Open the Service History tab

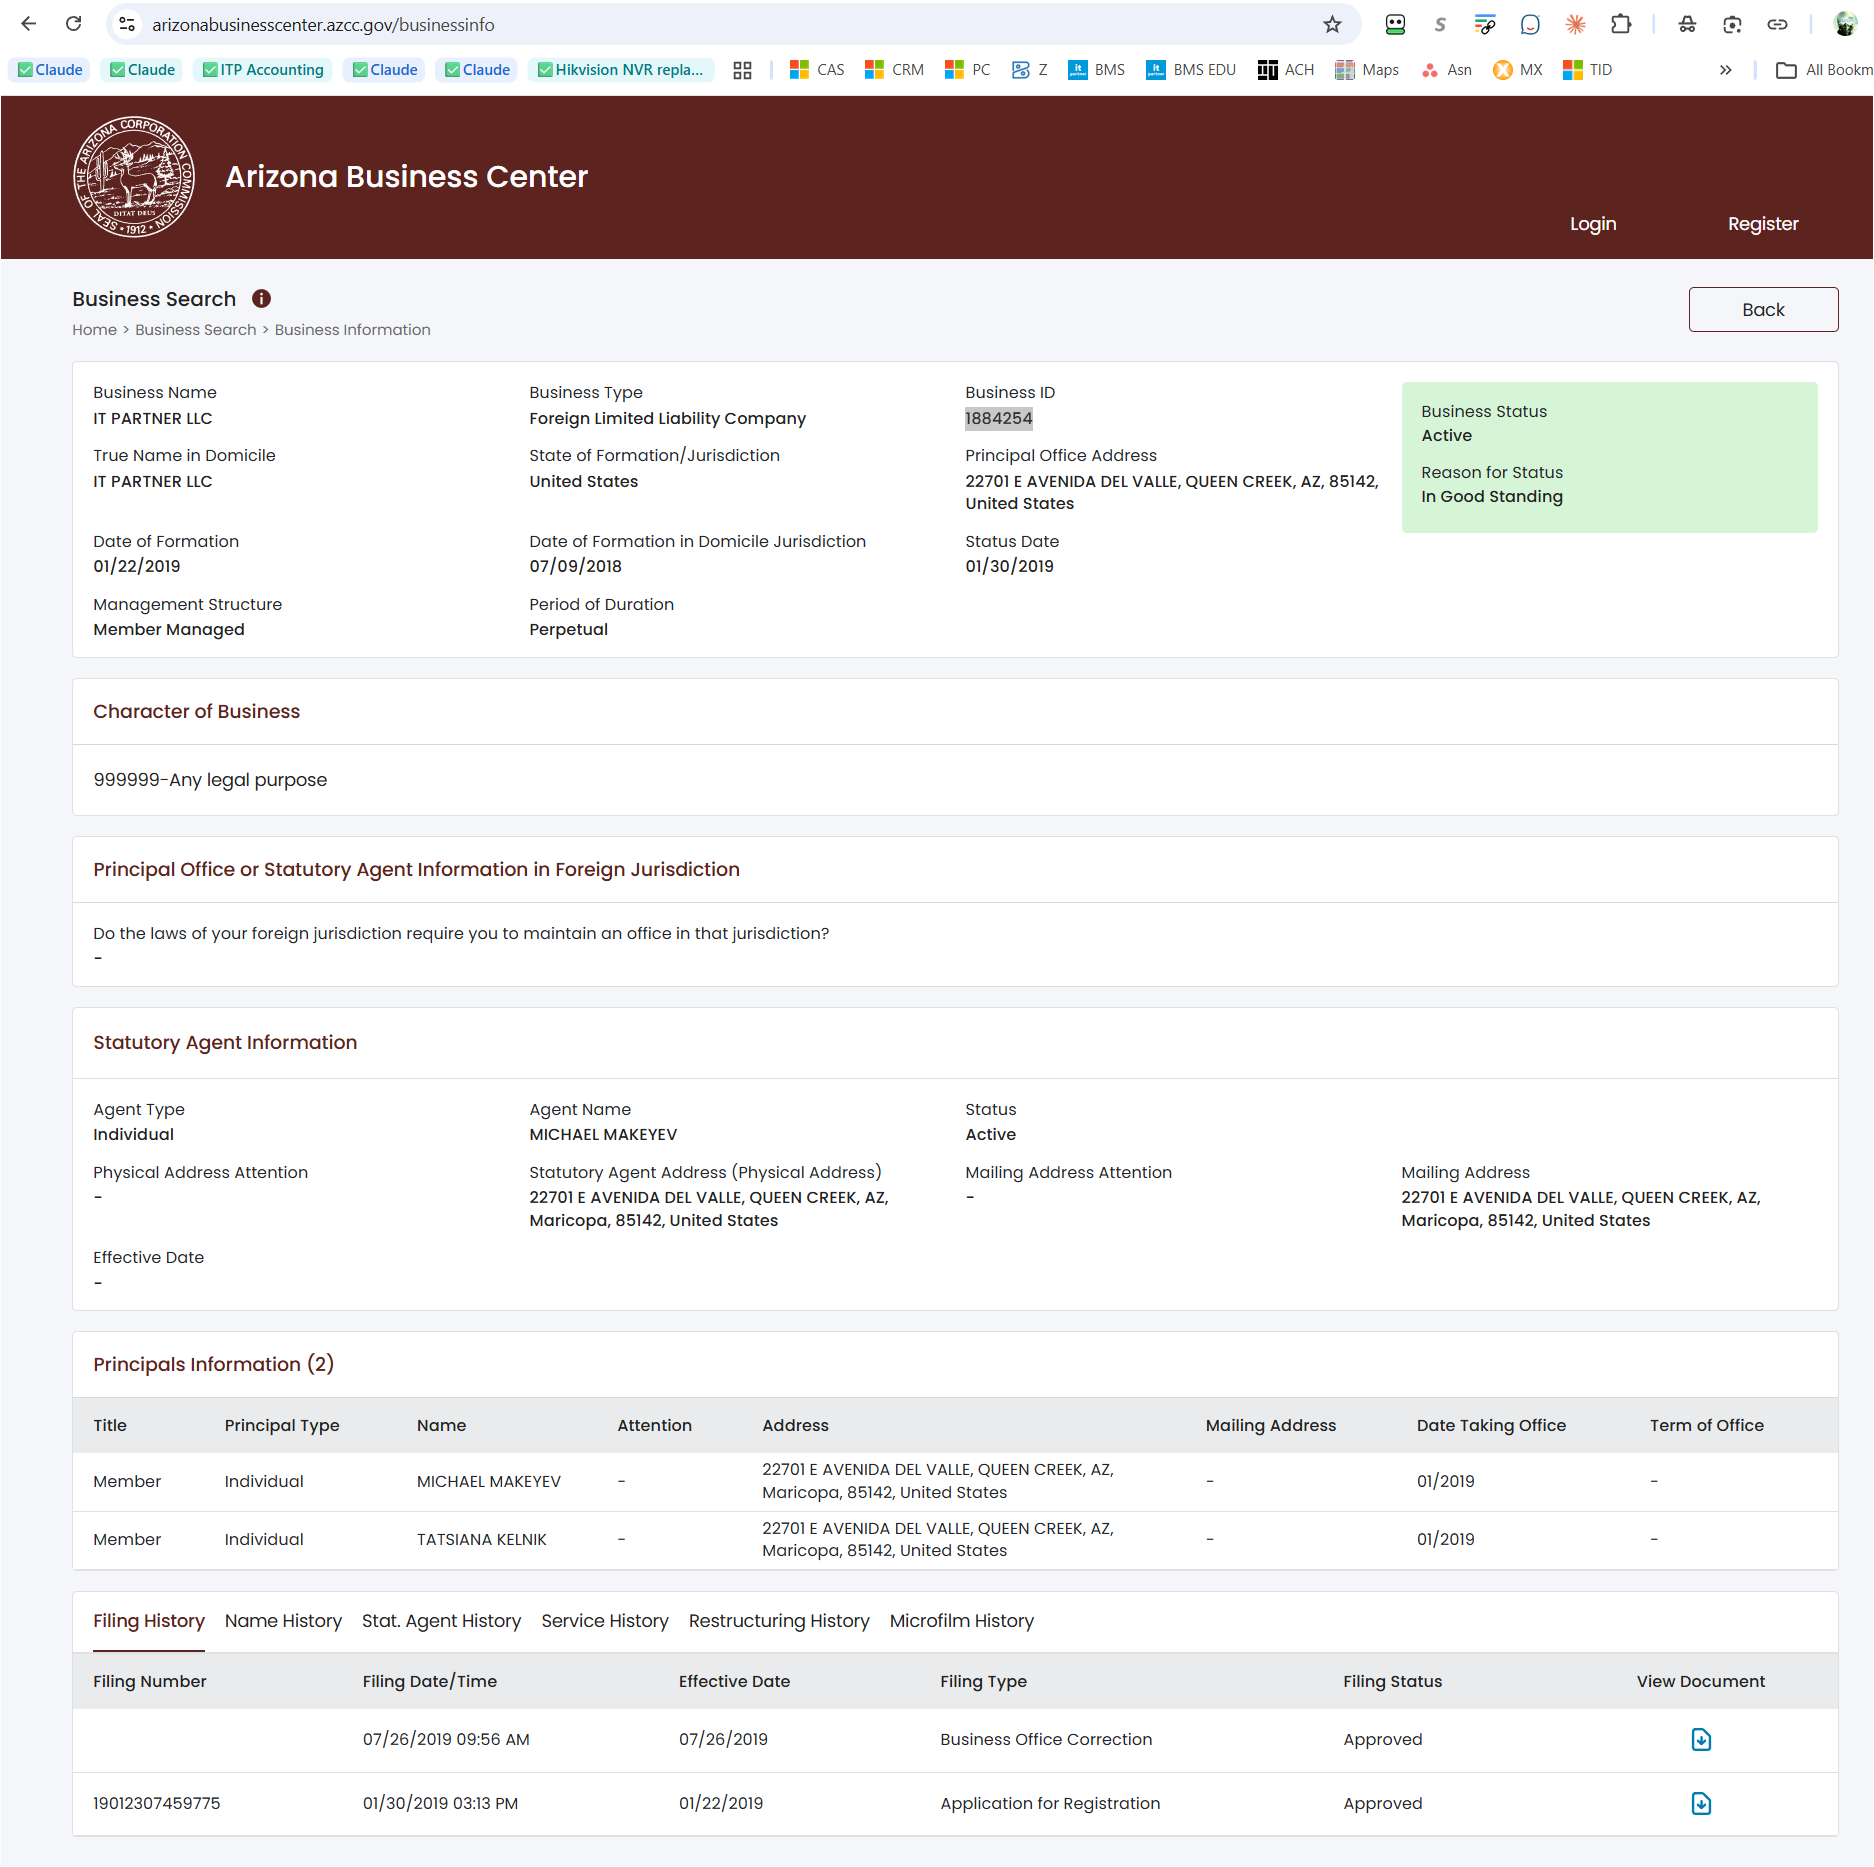click(x=605, y=1621)
